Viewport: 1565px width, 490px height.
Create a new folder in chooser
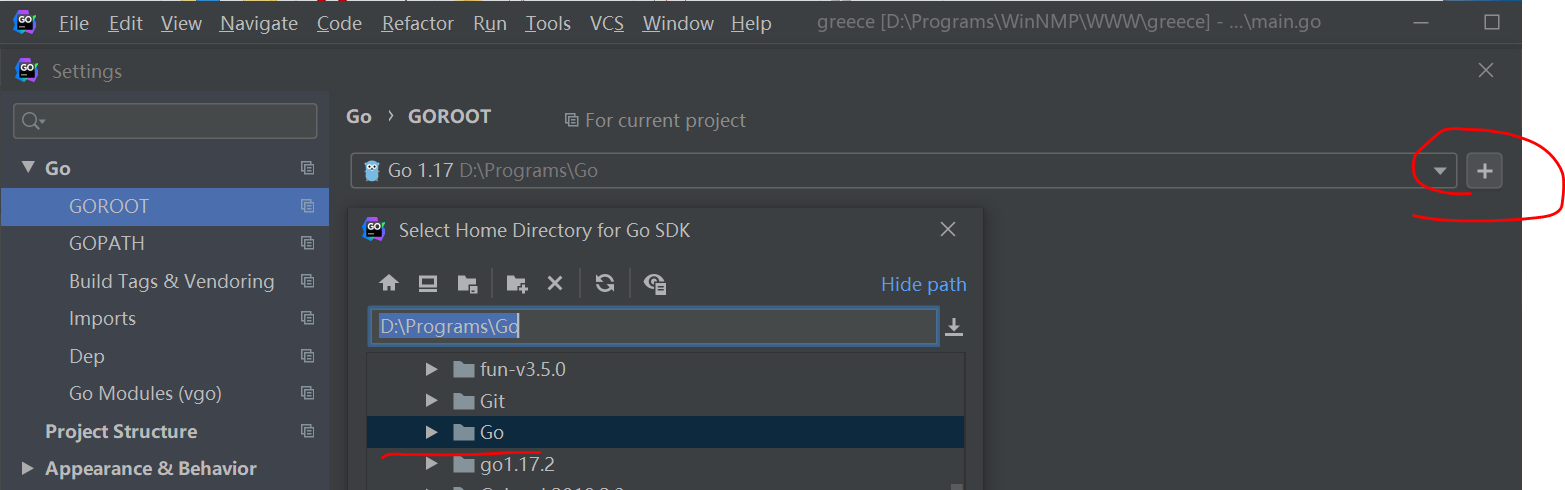point(517,284)
